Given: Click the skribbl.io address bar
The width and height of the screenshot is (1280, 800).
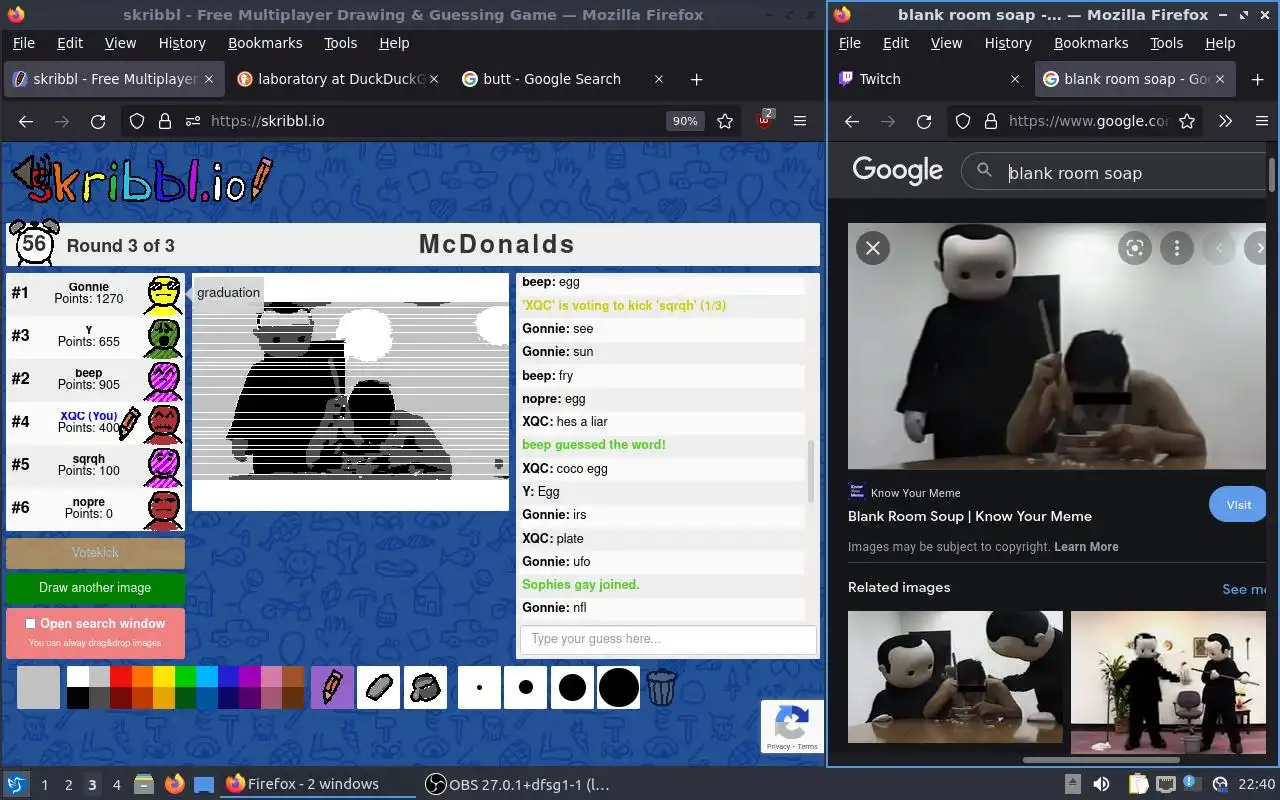Looking at the screenshot, I should tap(430, 121).
